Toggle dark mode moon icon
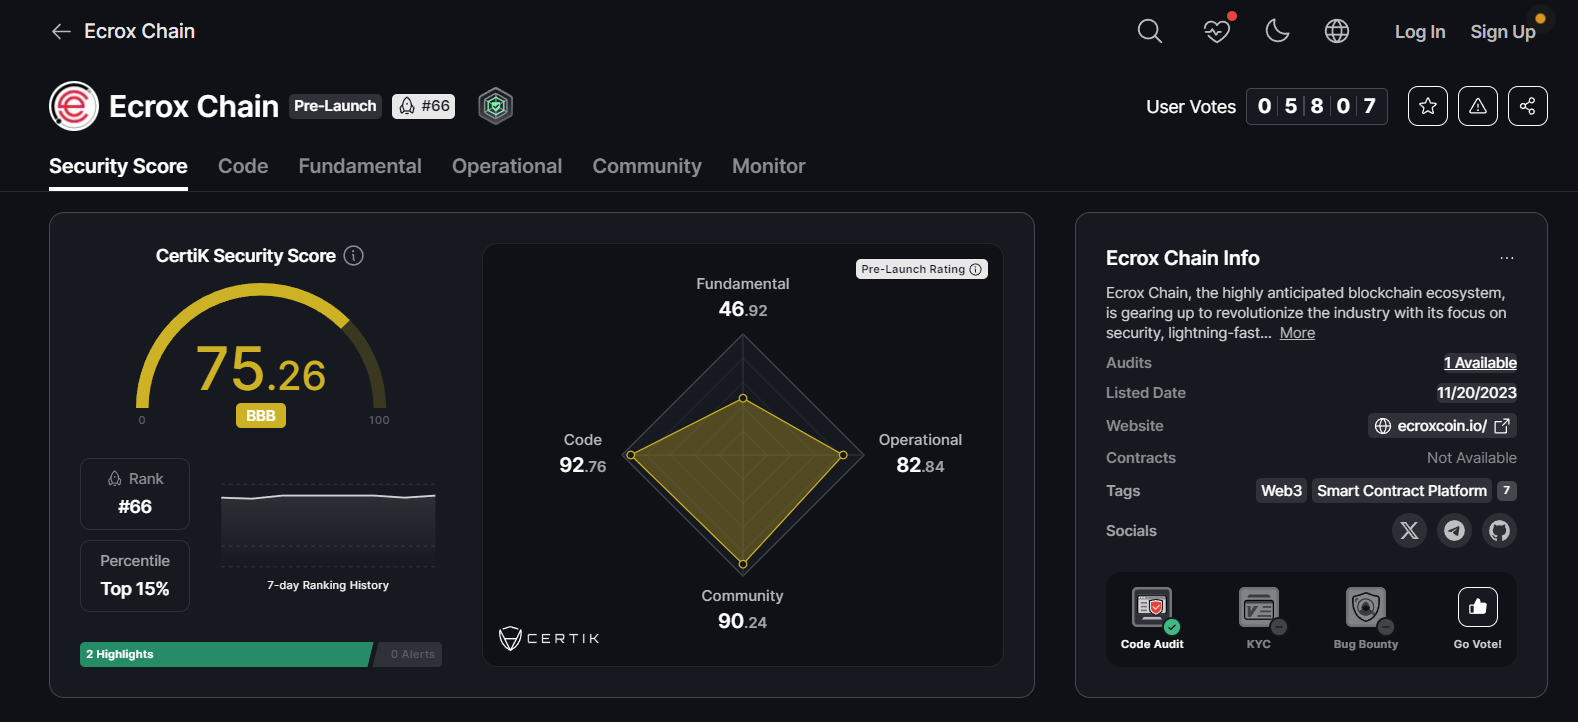Image resolution: width=1578 pixels, height=722 pixels. point(1277,32)
